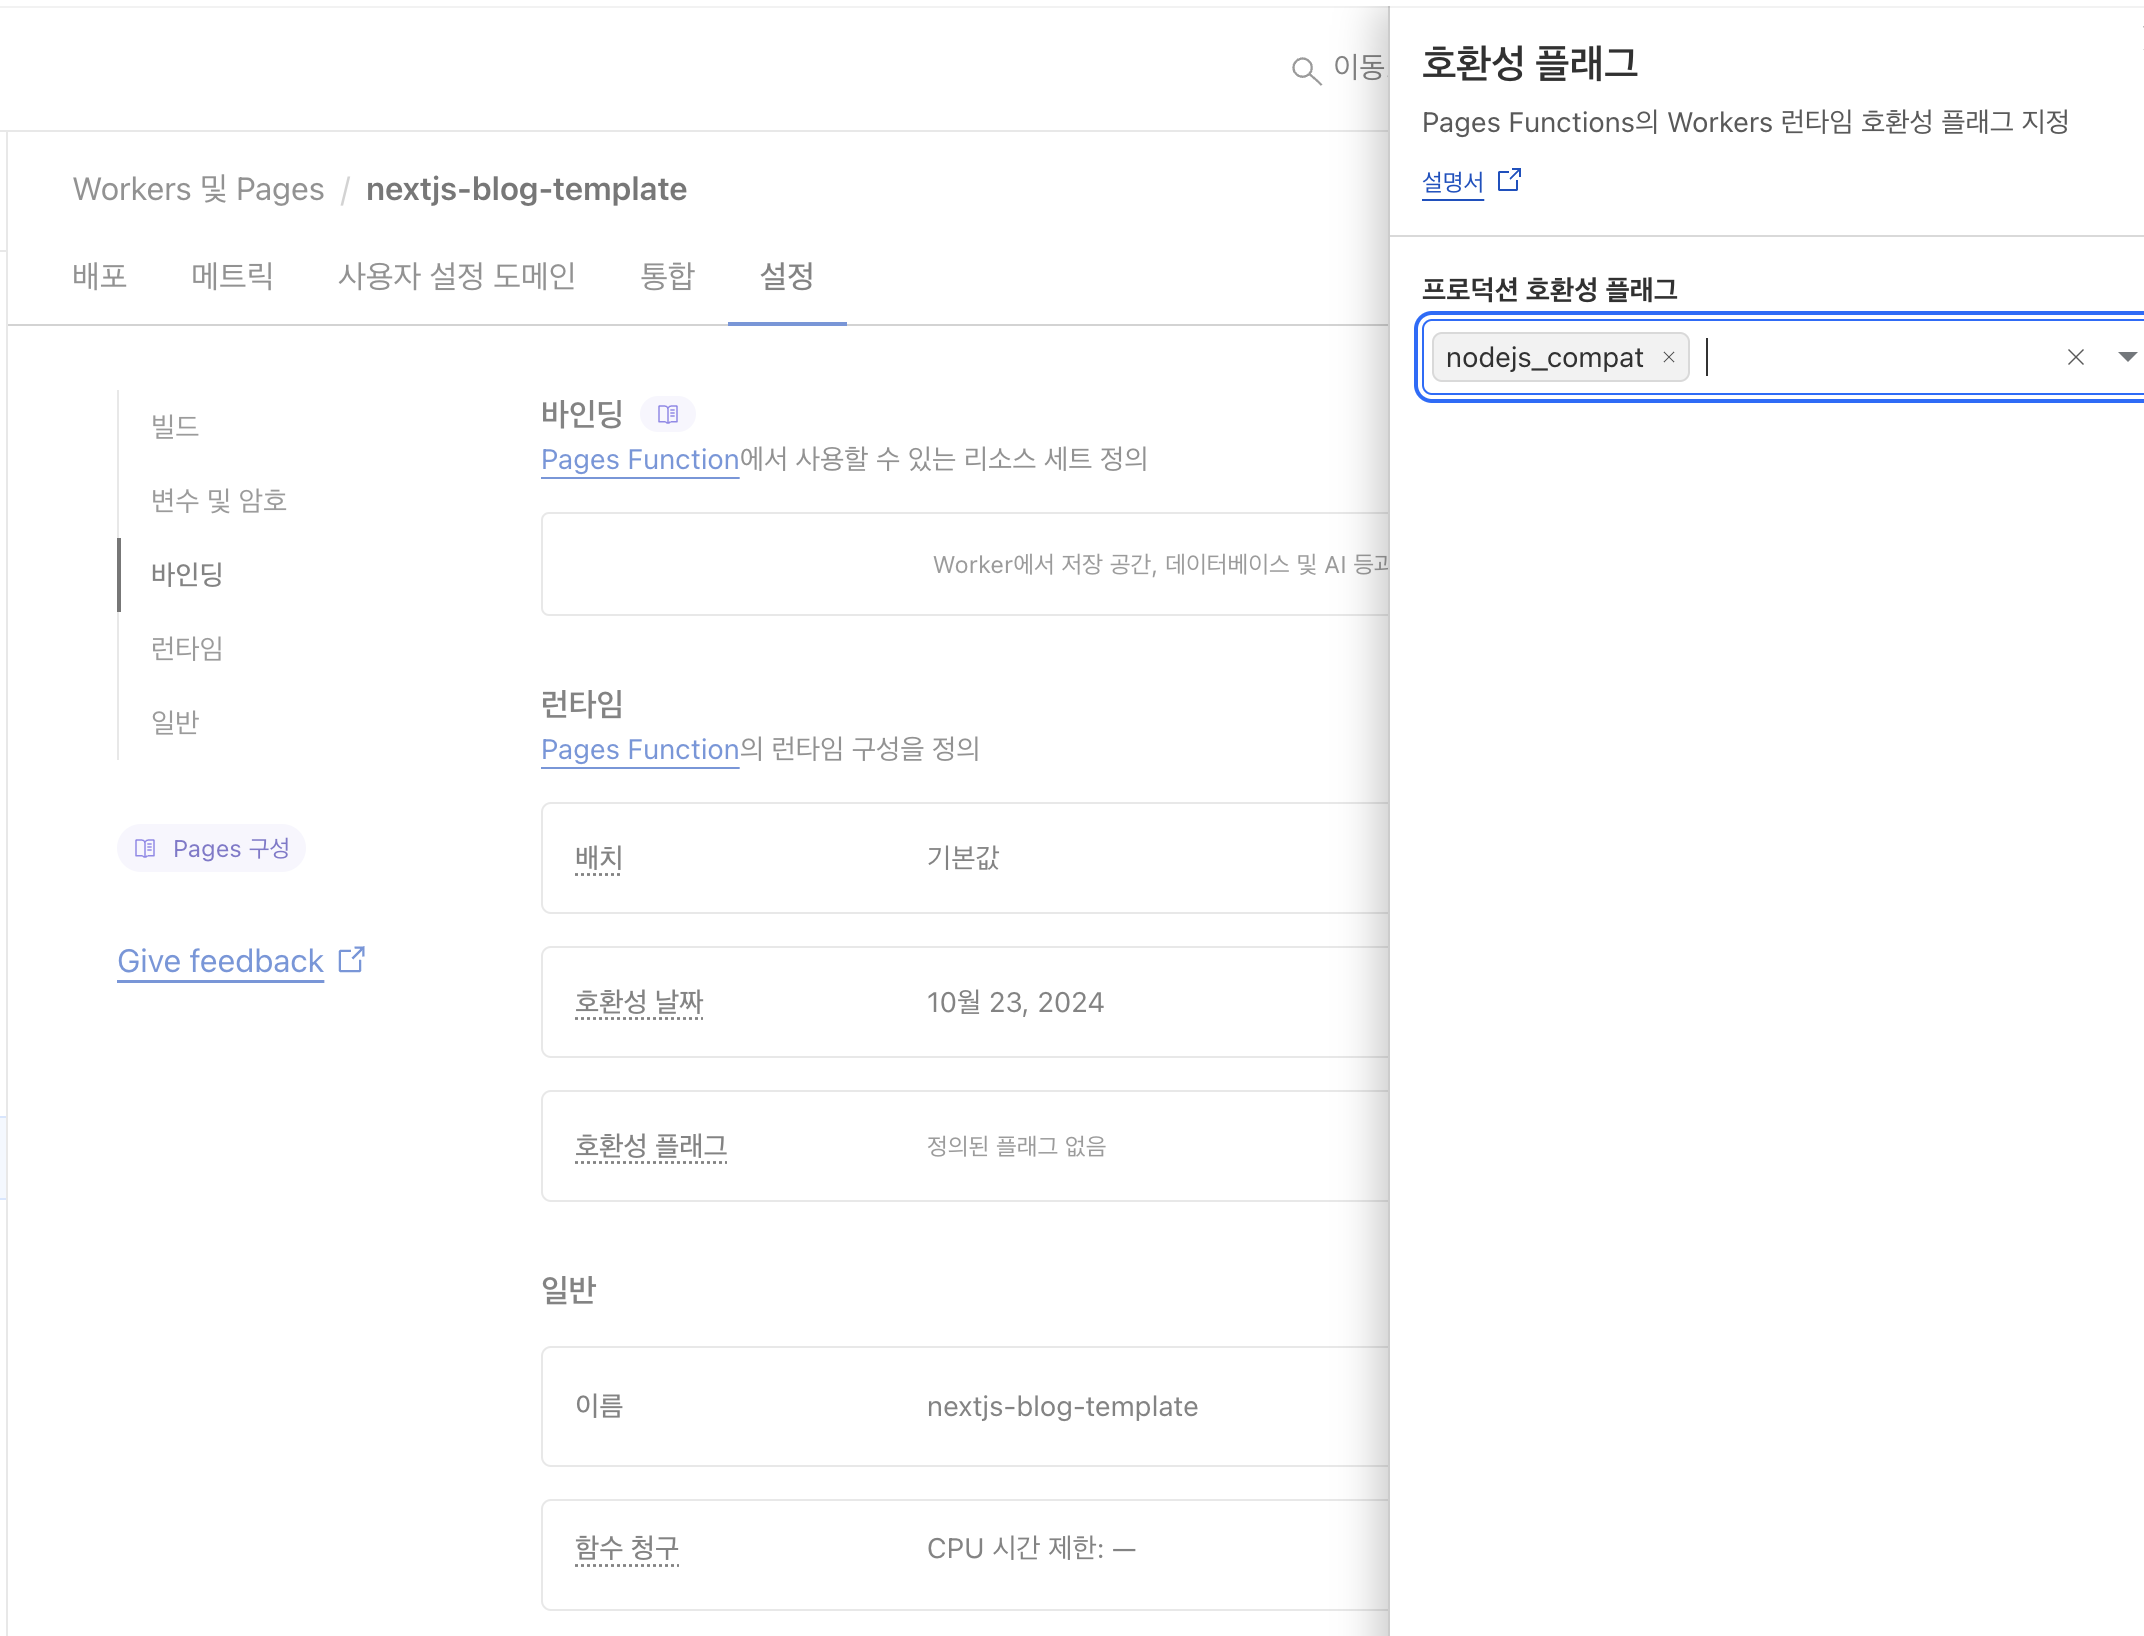The height and width of the screenshot is (1636, 2144).
Task: Switch to the 메트릭 tab
Action: 232,276
